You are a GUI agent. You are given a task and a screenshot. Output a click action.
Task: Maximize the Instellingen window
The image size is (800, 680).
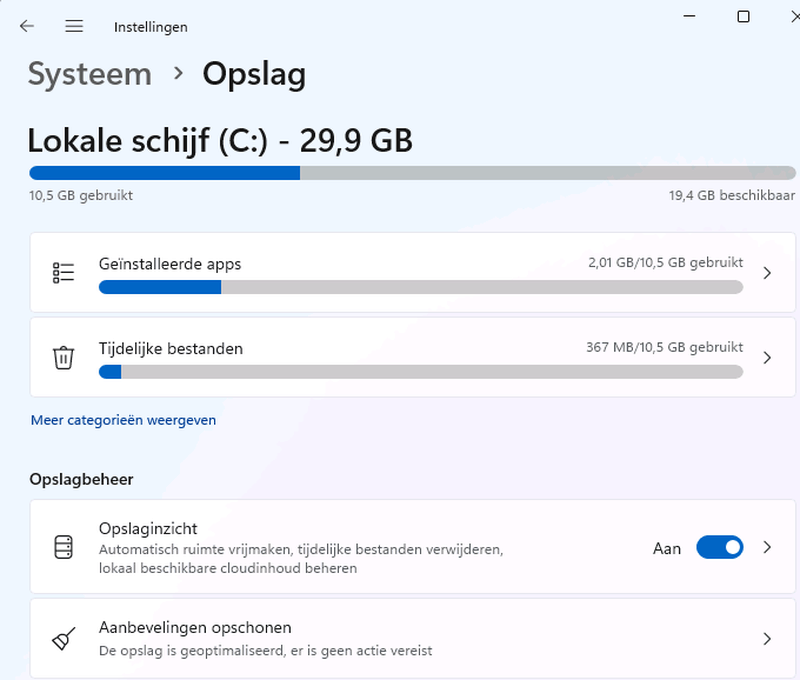743,16
